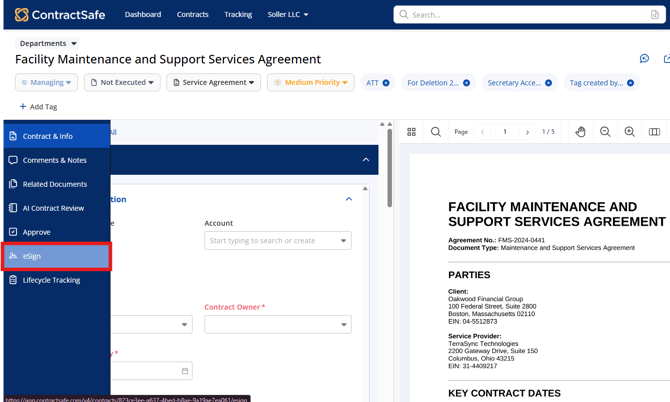Open Comments & Notes section
This screenshot has height=402, width=670.
click(x=57, y=160)
